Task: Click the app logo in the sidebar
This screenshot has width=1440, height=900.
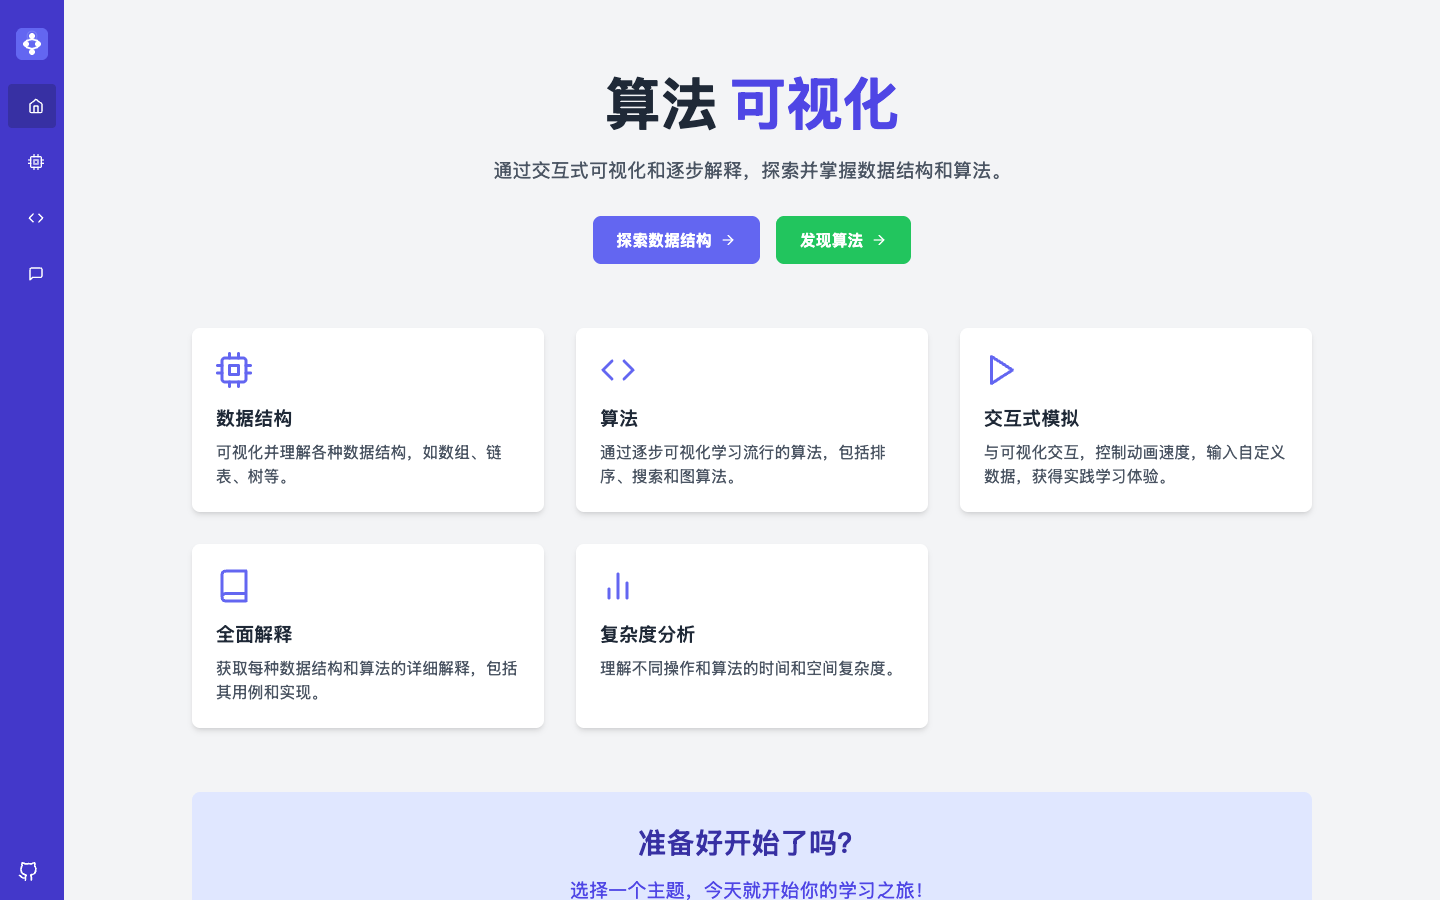Action: [32, 44]
